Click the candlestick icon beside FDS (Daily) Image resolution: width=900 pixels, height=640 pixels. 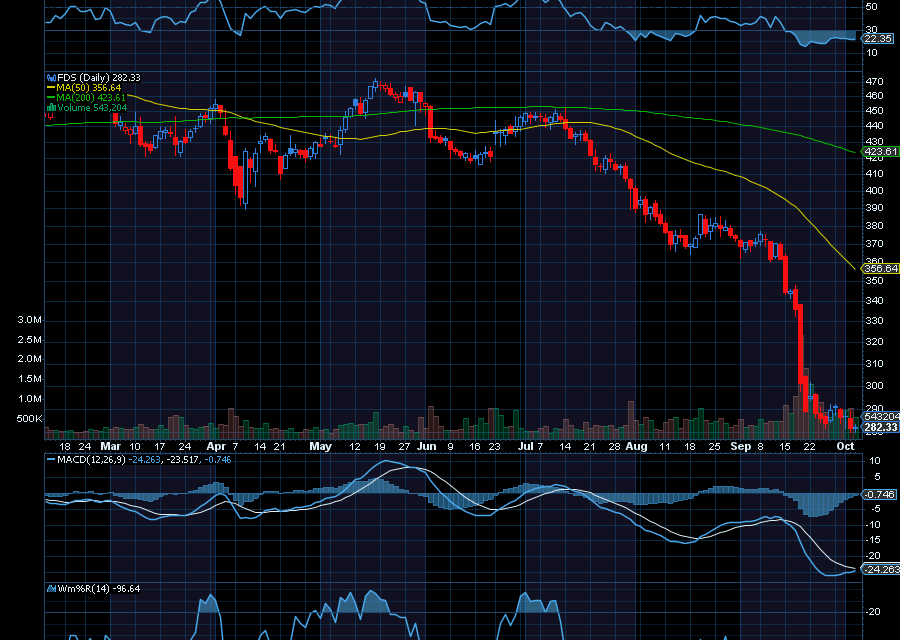click(x=50, y=77)
